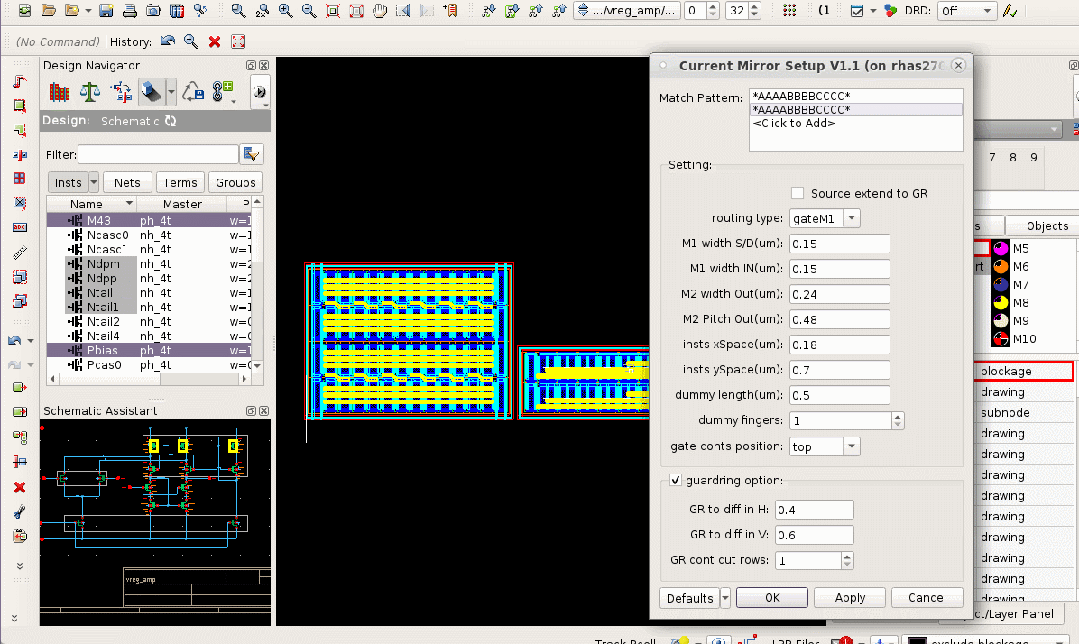
Task: Click the Print icon in the toolbar
Action: click(x=129, y=10)
